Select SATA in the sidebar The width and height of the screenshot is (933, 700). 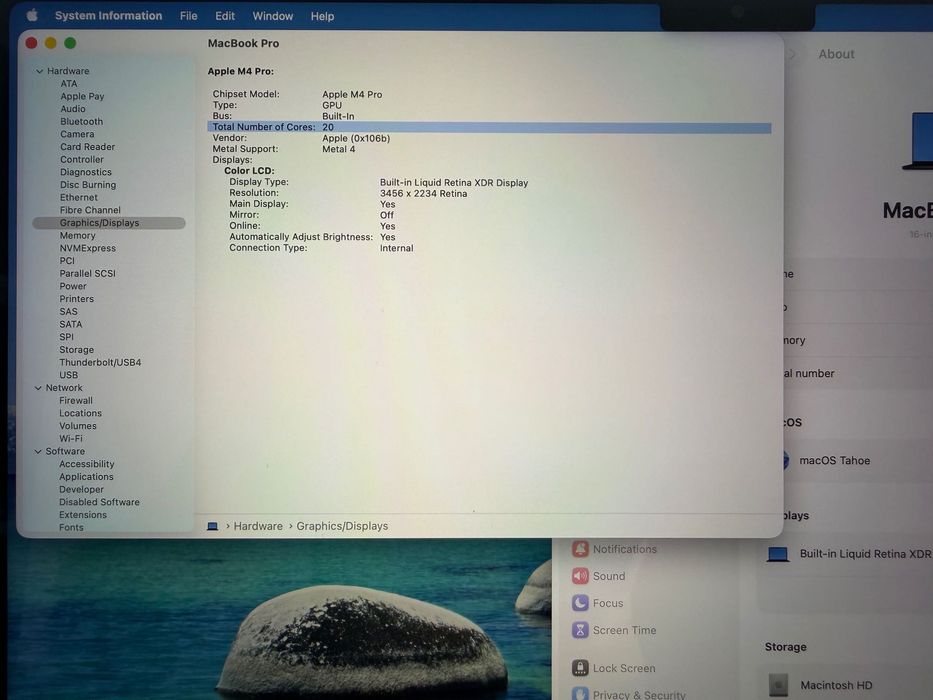71,324
